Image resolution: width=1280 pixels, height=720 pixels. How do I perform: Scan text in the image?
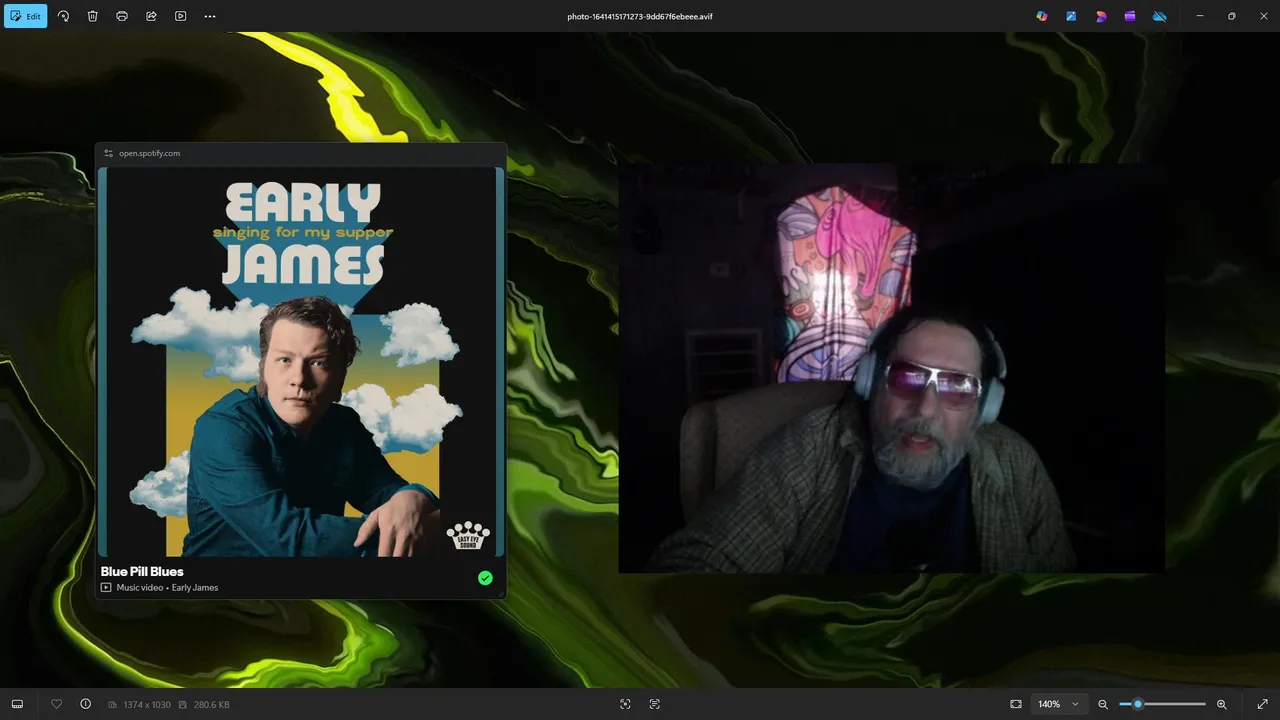coord(655,704)
